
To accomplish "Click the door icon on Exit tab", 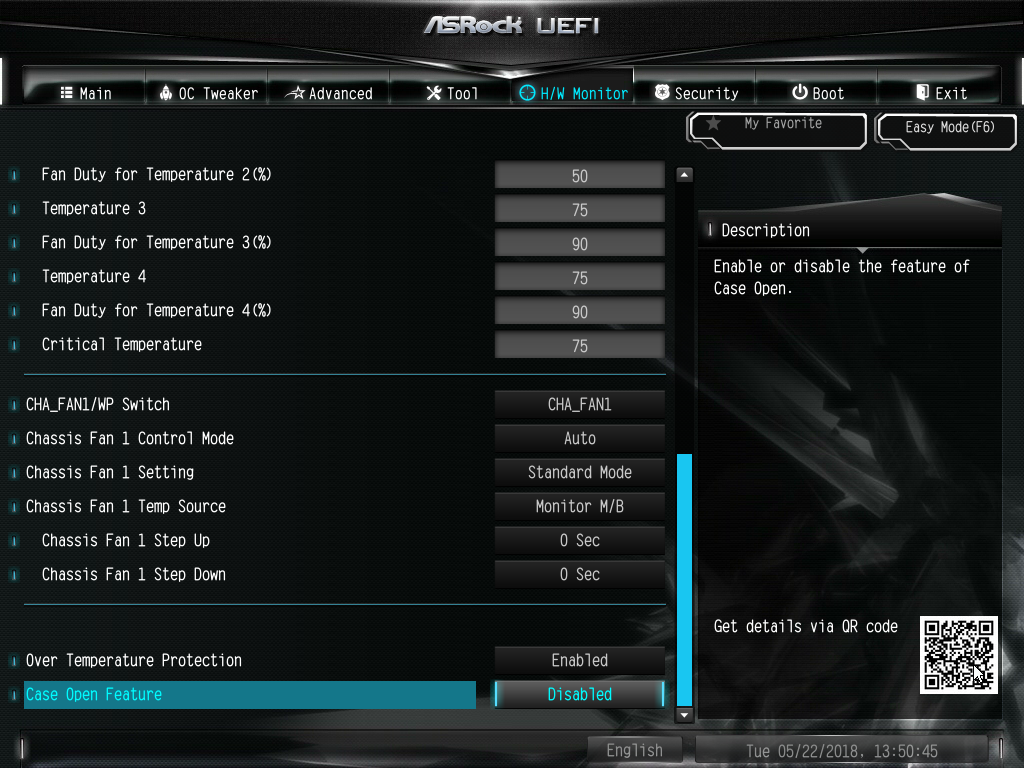I will 922,92.
